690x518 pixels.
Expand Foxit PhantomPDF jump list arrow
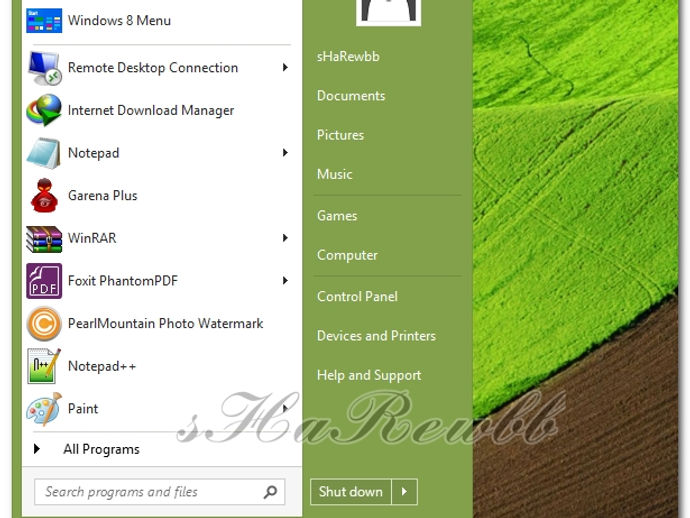click(x=285, y=280)
